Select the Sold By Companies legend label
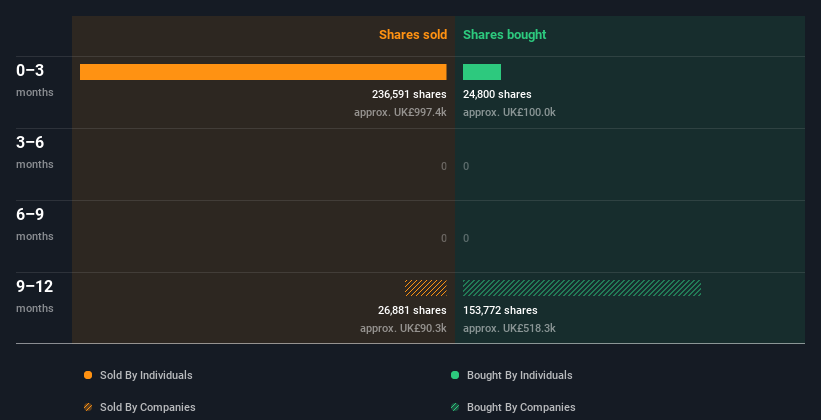Image resolution: width=821 pixels, height=420 pixels. 148,407
